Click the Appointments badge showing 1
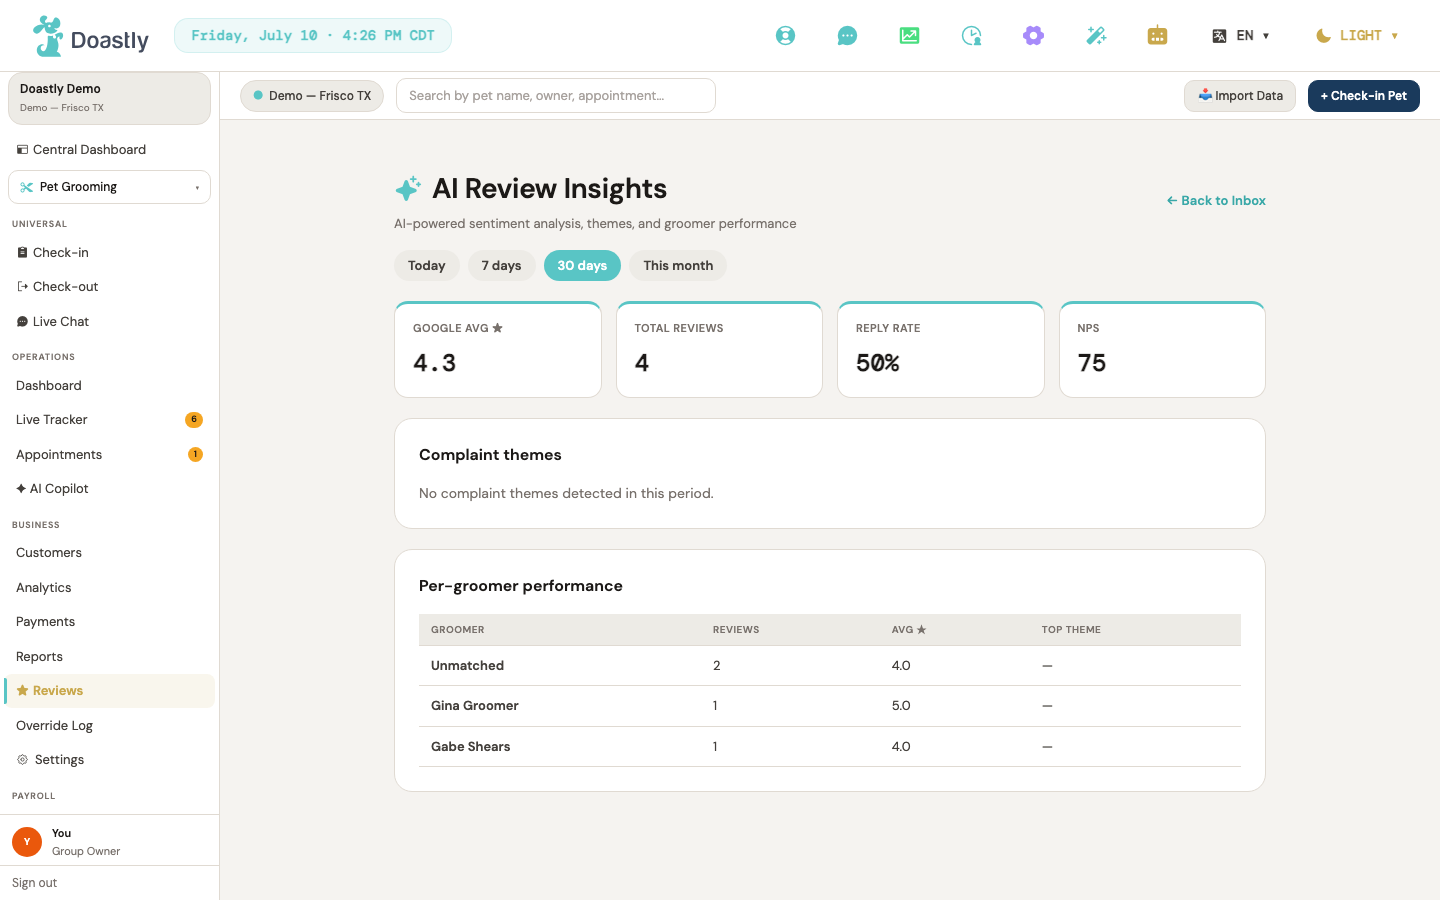 [195, 455]
